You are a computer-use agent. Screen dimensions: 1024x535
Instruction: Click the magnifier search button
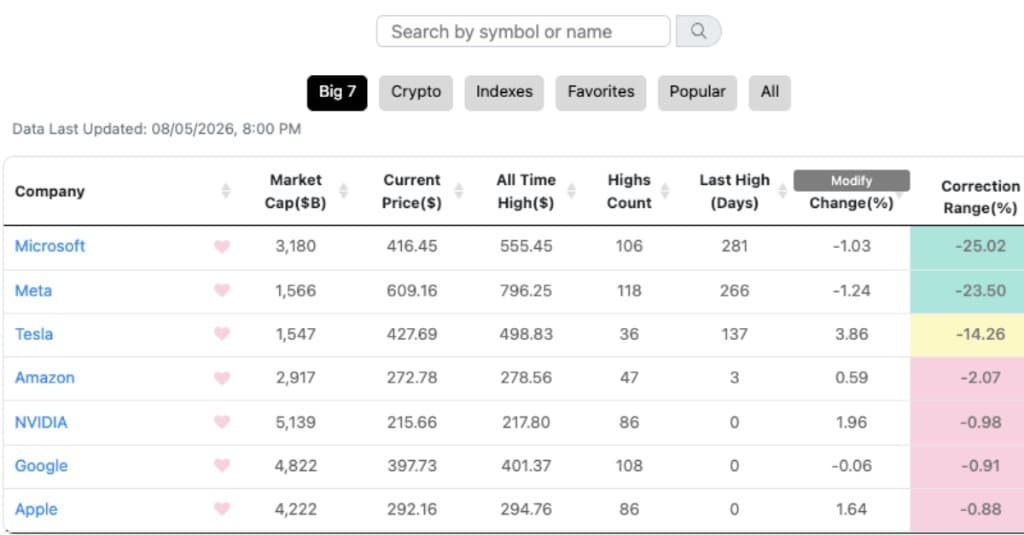pyautogui.click(x=698, y=31)
